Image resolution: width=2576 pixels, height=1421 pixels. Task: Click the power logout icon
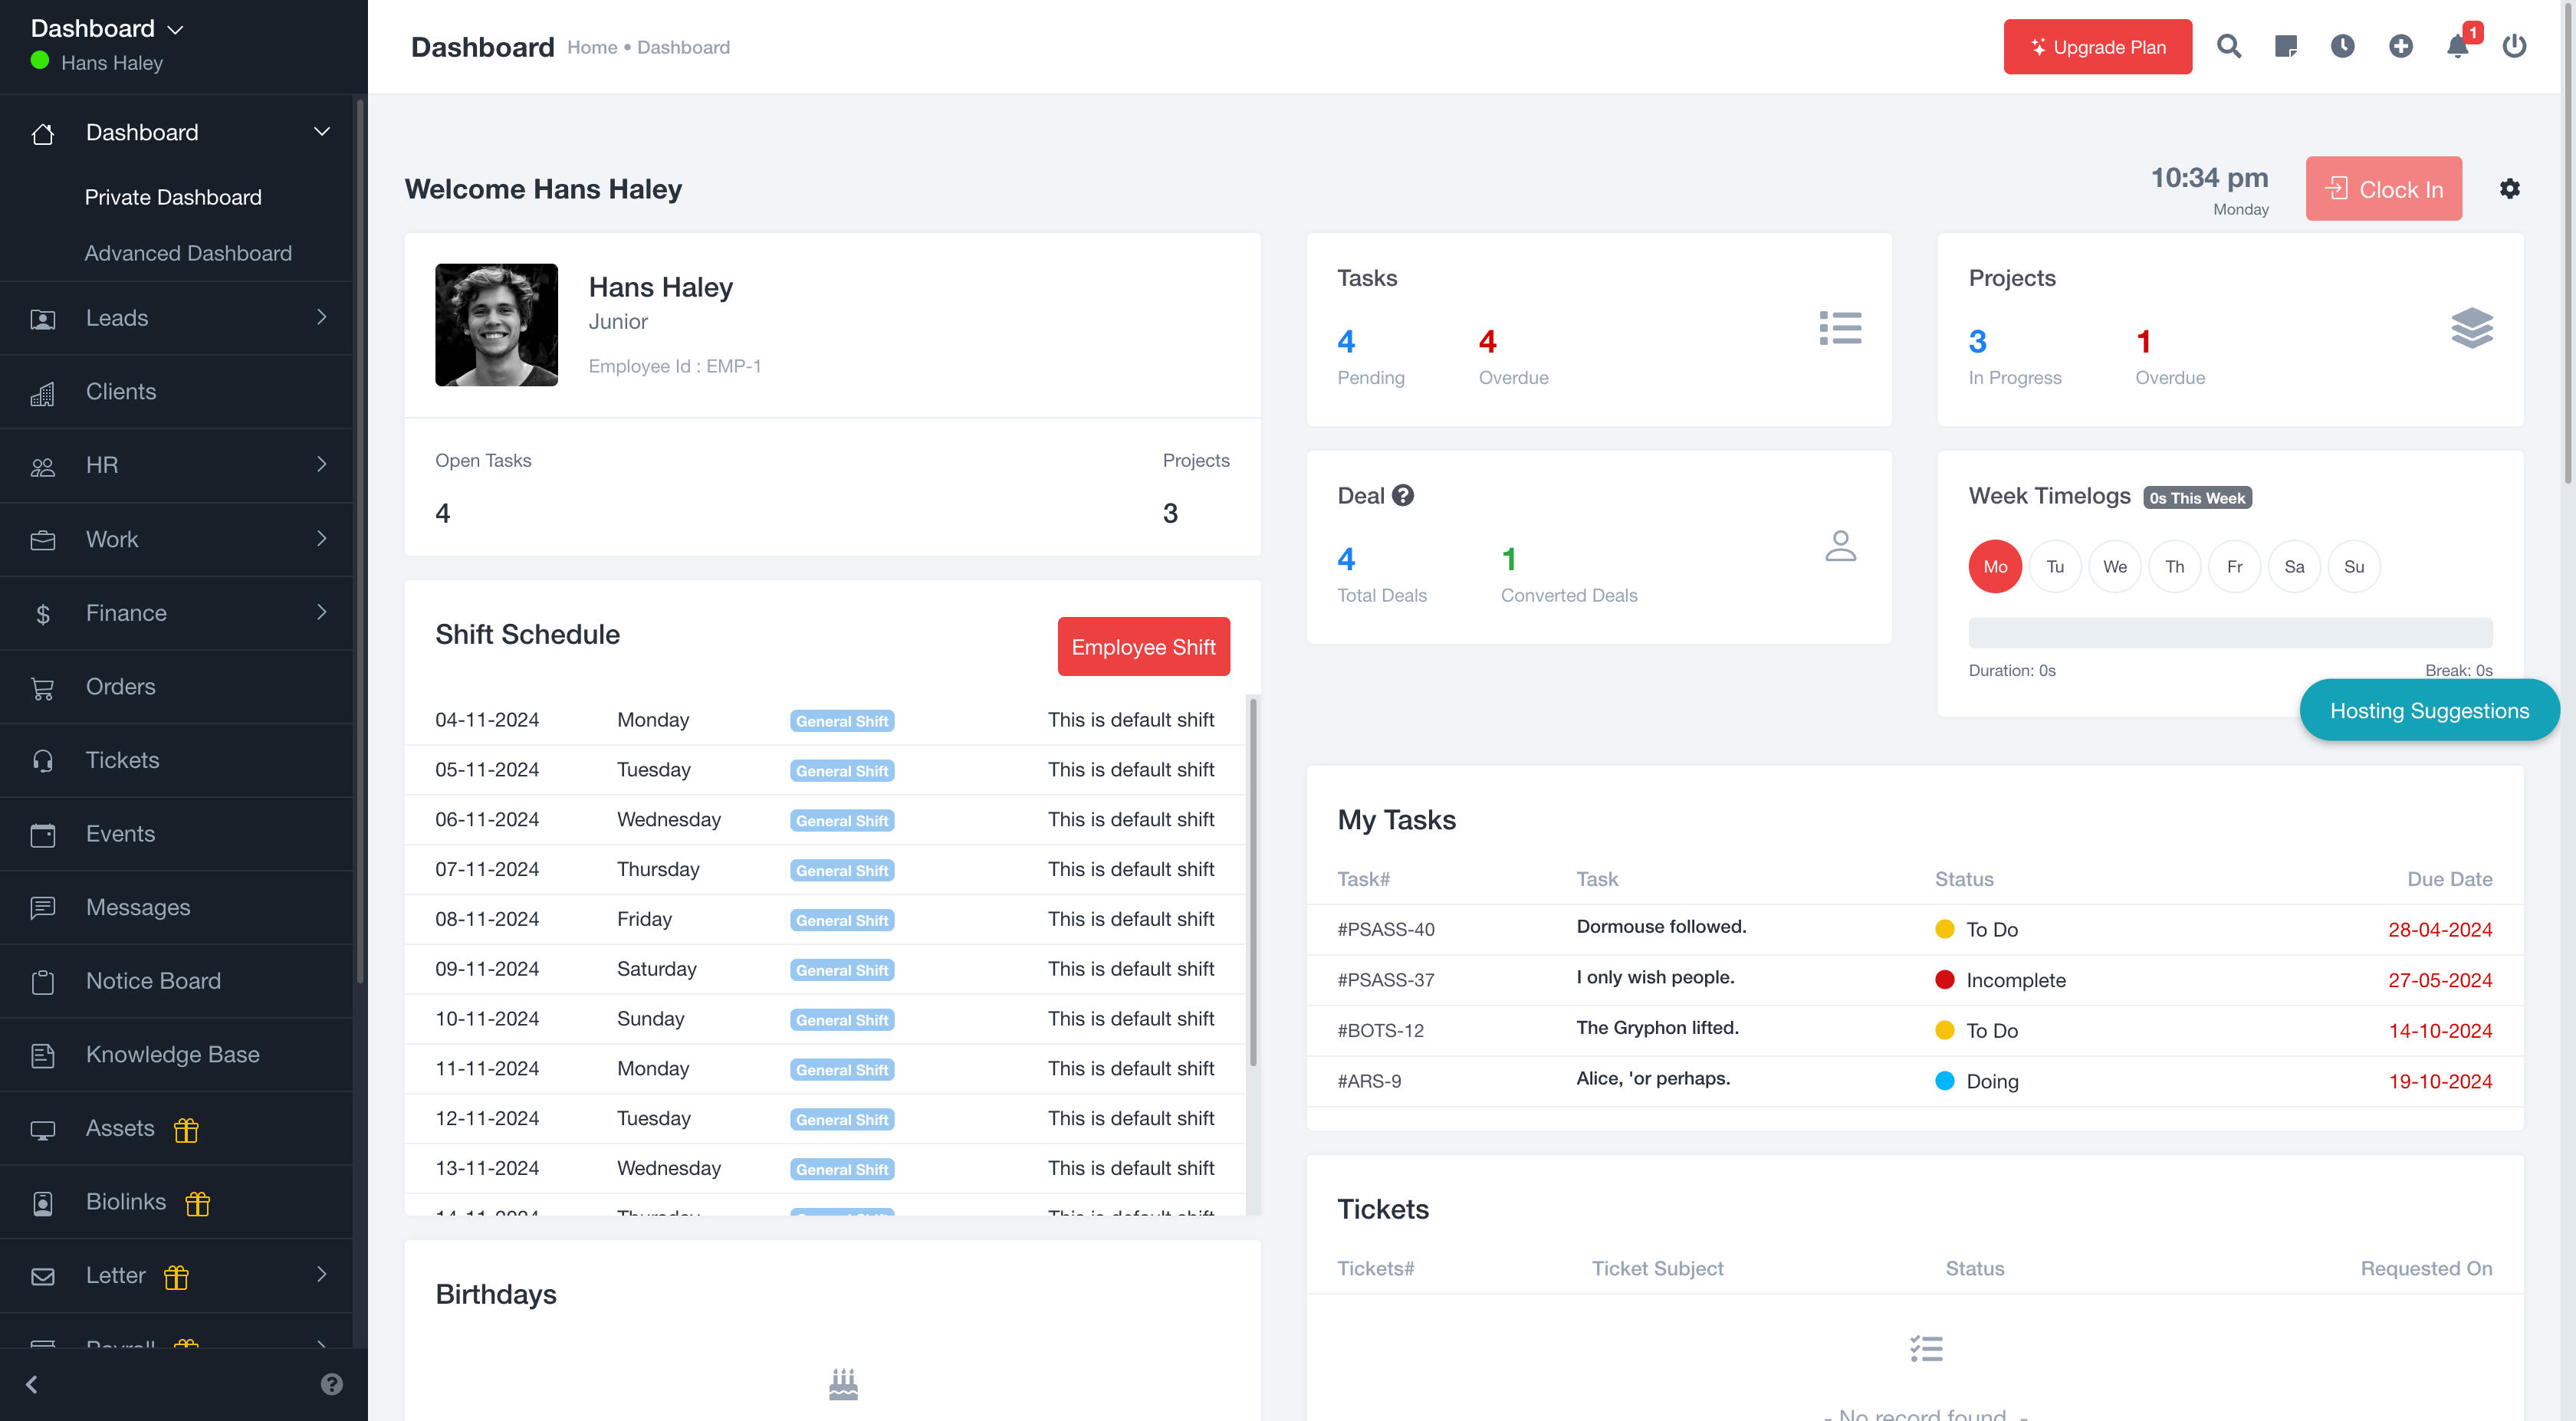[x=2514, y=46]
